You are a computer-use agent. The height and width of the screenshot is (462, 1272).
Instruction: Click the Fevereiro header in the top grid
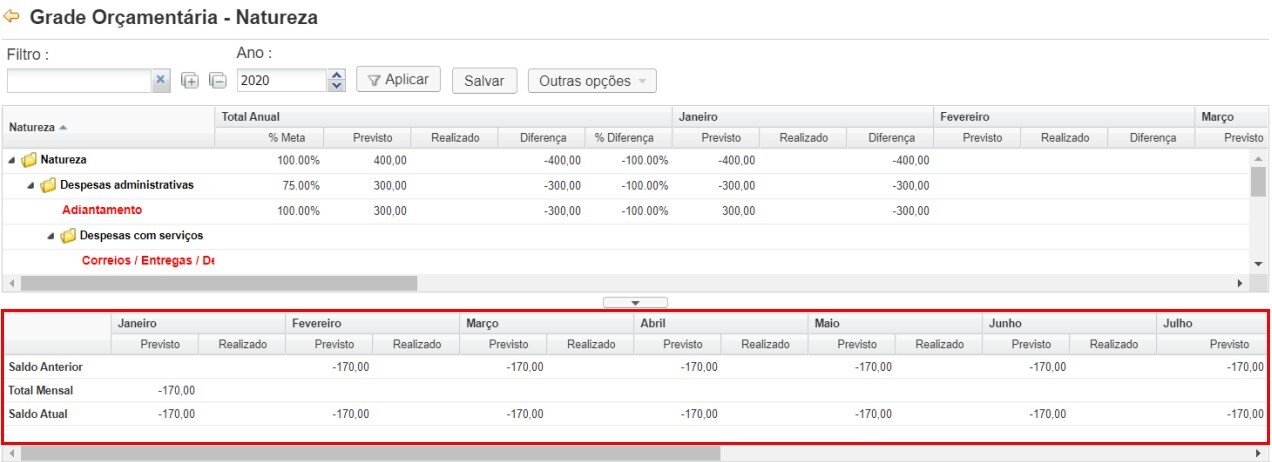pyautogui.click(x=1064, y=117)
